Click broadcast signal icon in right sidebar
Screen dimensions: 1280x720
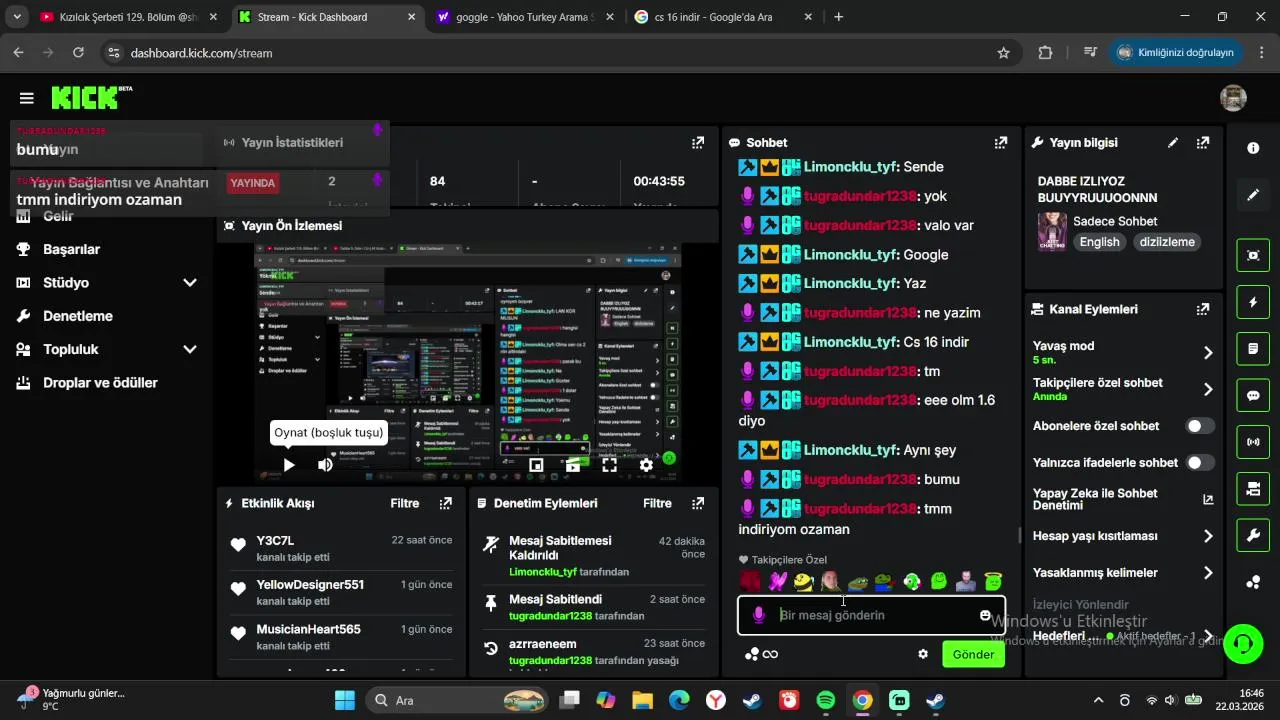(1253, 441)
